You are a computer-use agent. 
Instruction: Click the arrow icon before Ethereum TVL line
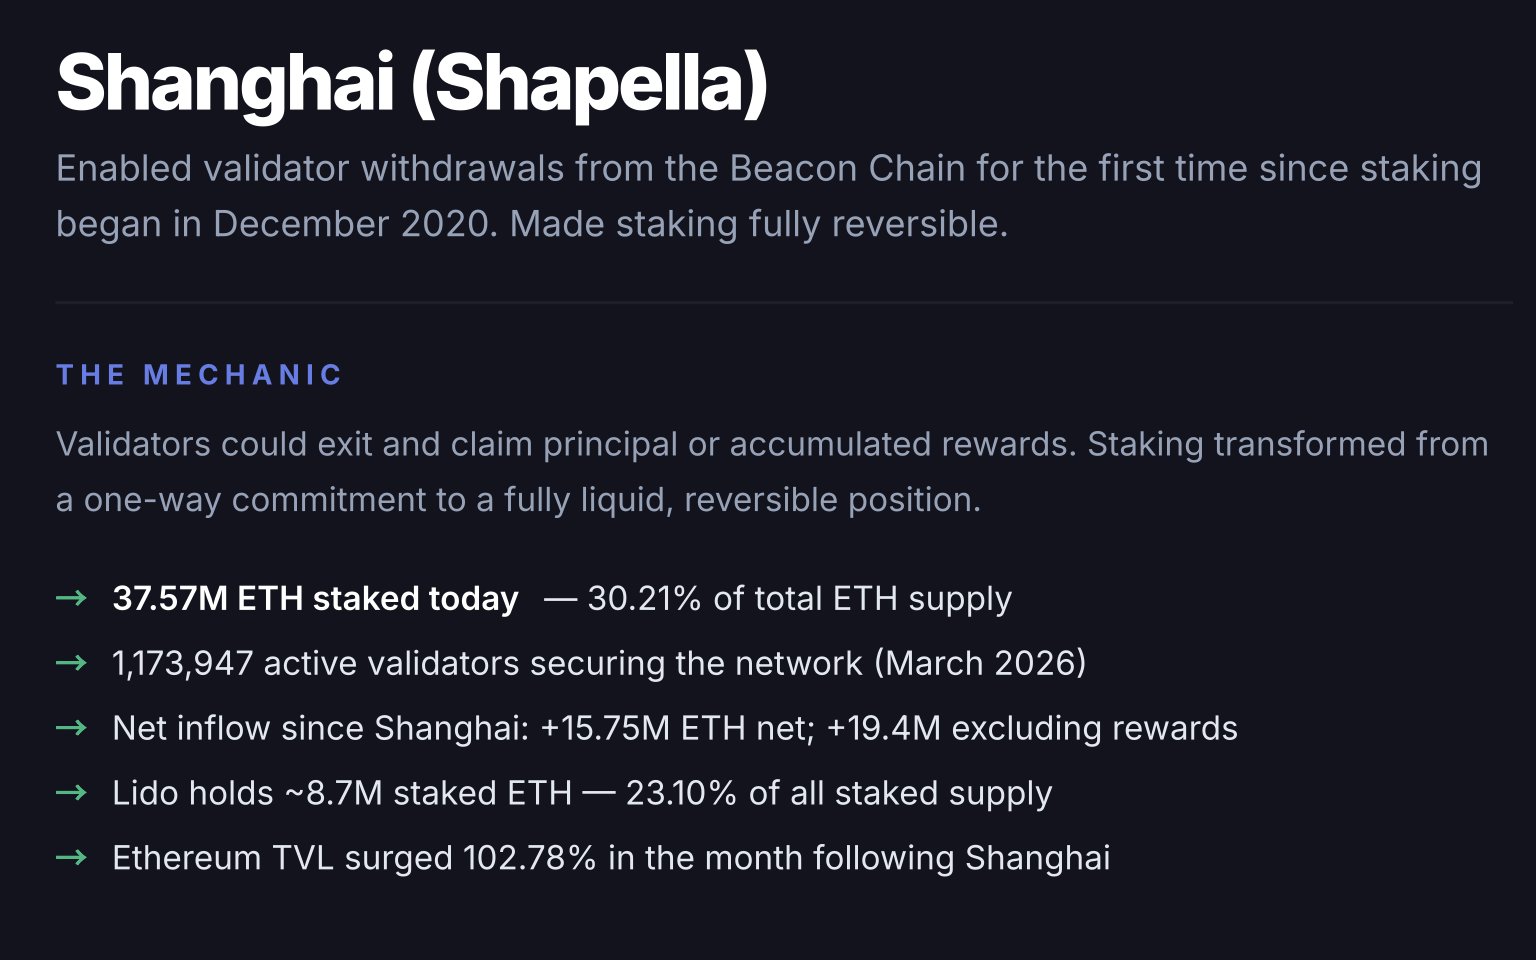pyautogui.click(x=71, y=858)
